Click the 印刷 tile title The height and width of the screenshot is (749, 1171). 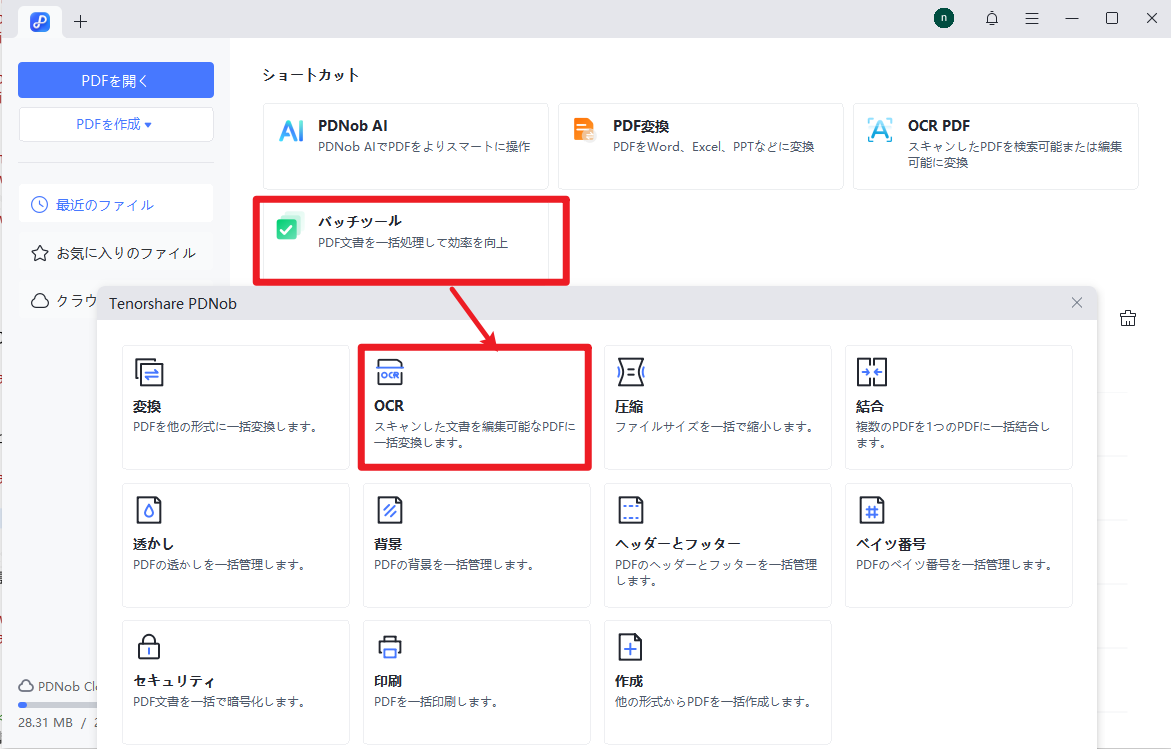pos(388,681)
